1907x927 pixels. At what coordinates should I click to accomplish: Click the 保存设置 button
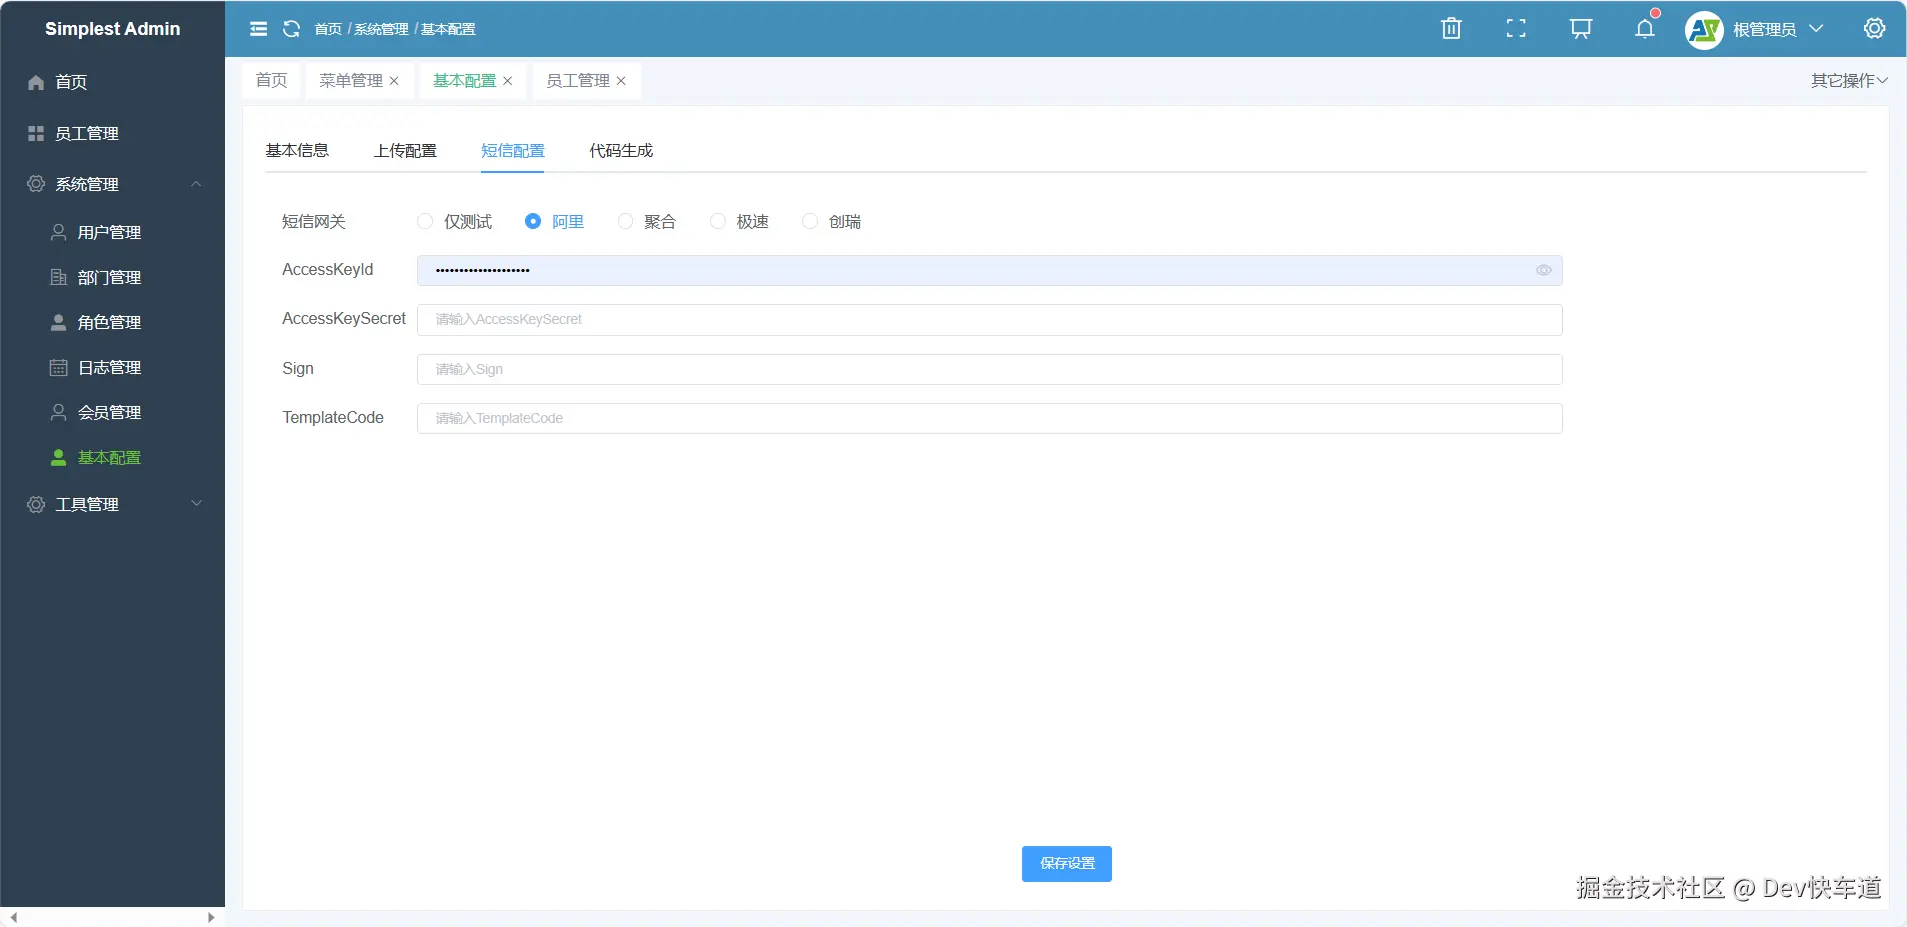coord(1067,864)
